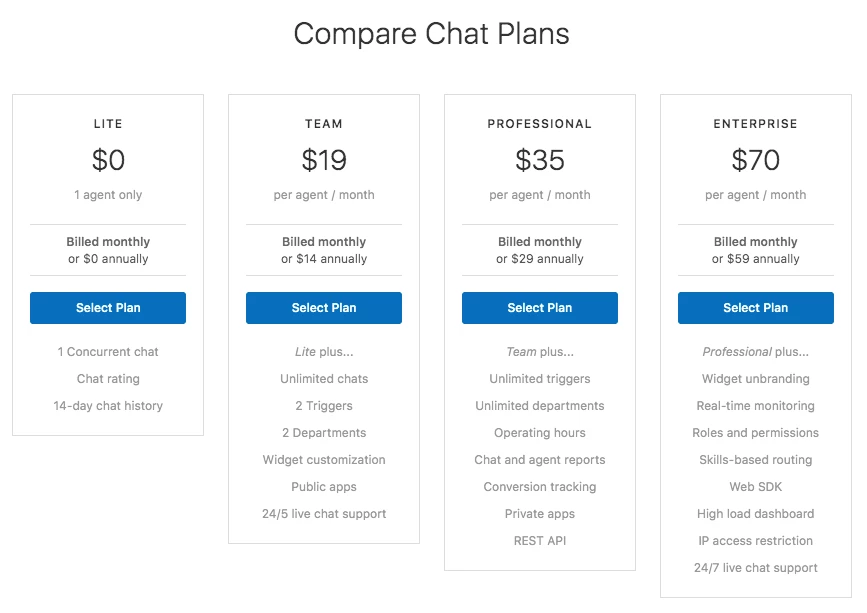This screenshot has height=613, width=867.
Task: Click 'Unlimited chats' in Team plan
Action: tap(324, 379)
